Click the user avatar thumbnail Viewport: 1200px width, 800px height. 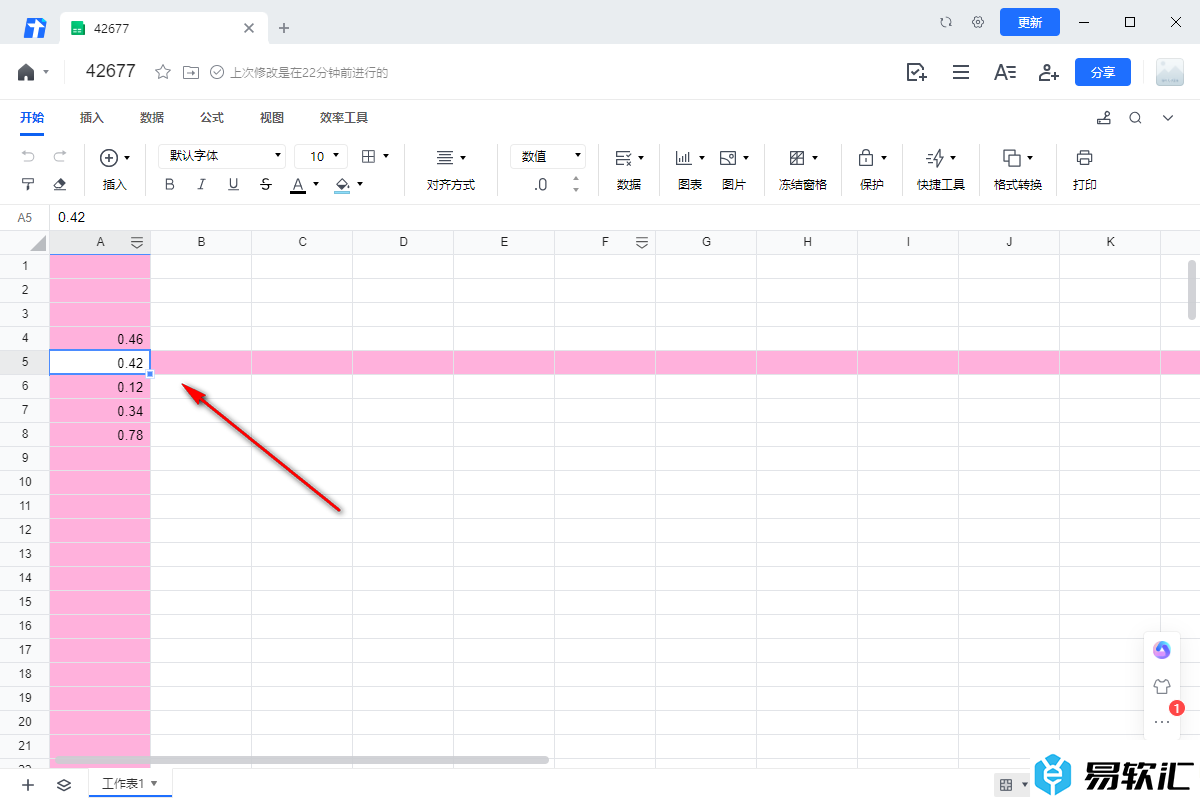[x=1169, y=72]
